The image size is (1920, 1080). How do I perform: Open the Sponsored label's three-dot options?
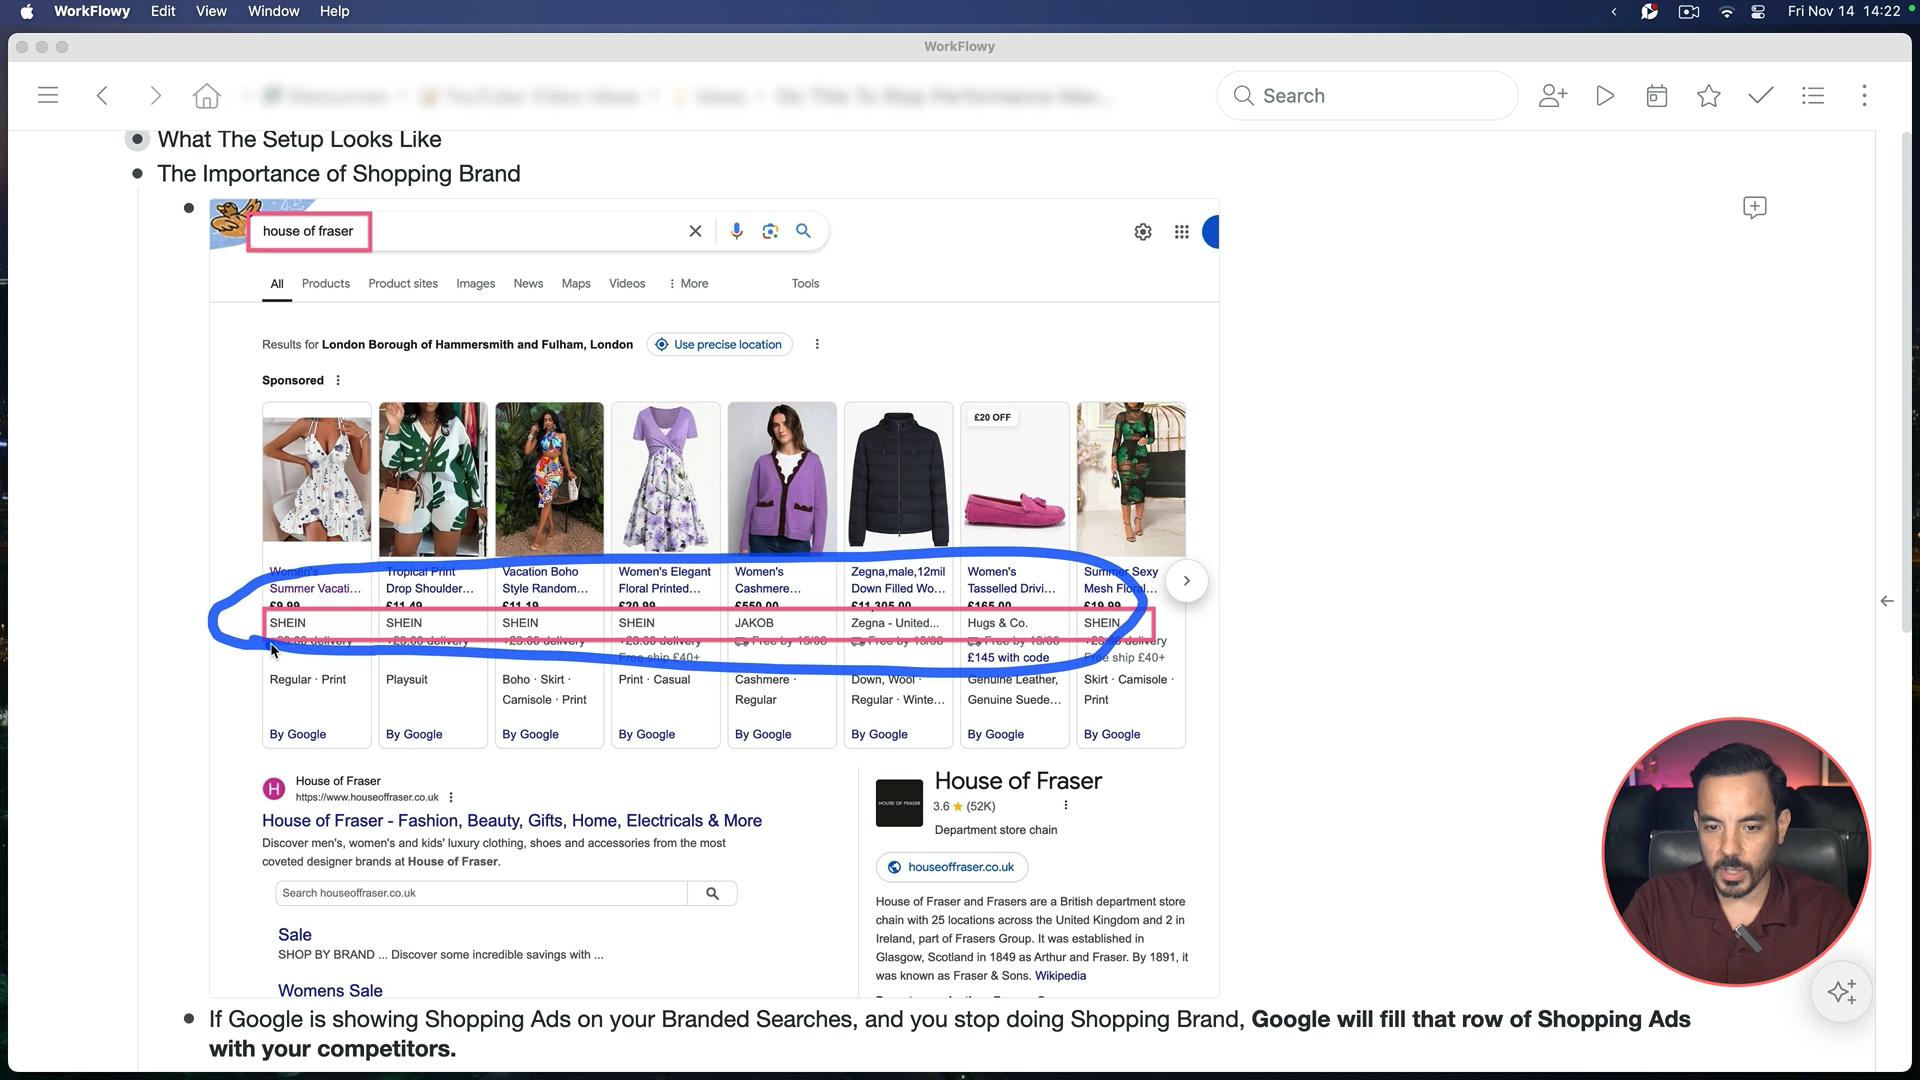click(337, 380)
